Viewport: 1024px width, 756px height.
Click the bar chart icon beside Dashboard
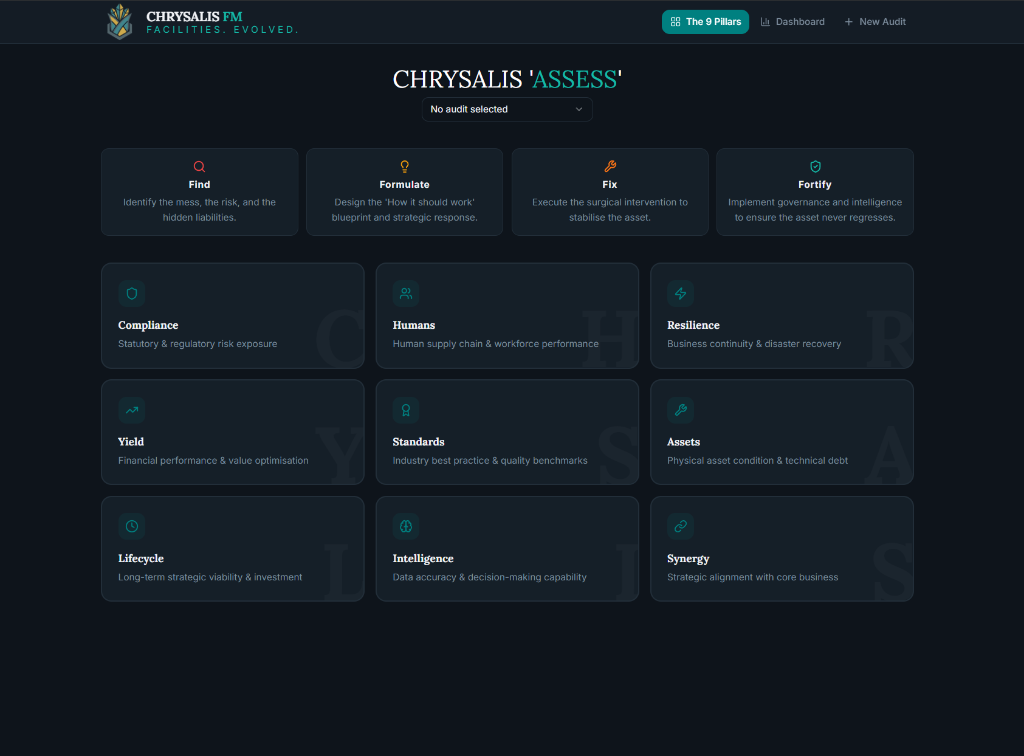coord(765,22)
